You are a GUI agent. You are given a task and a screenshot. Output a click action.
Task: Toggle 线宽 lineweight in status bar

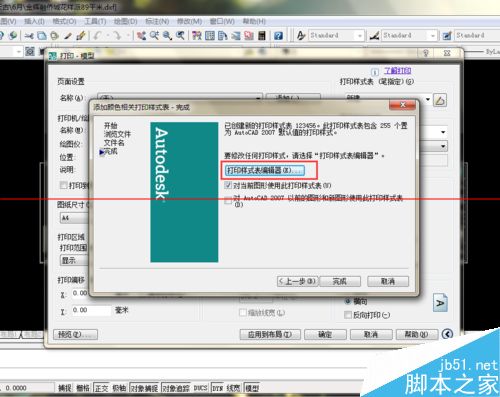[x=233, y=388]
